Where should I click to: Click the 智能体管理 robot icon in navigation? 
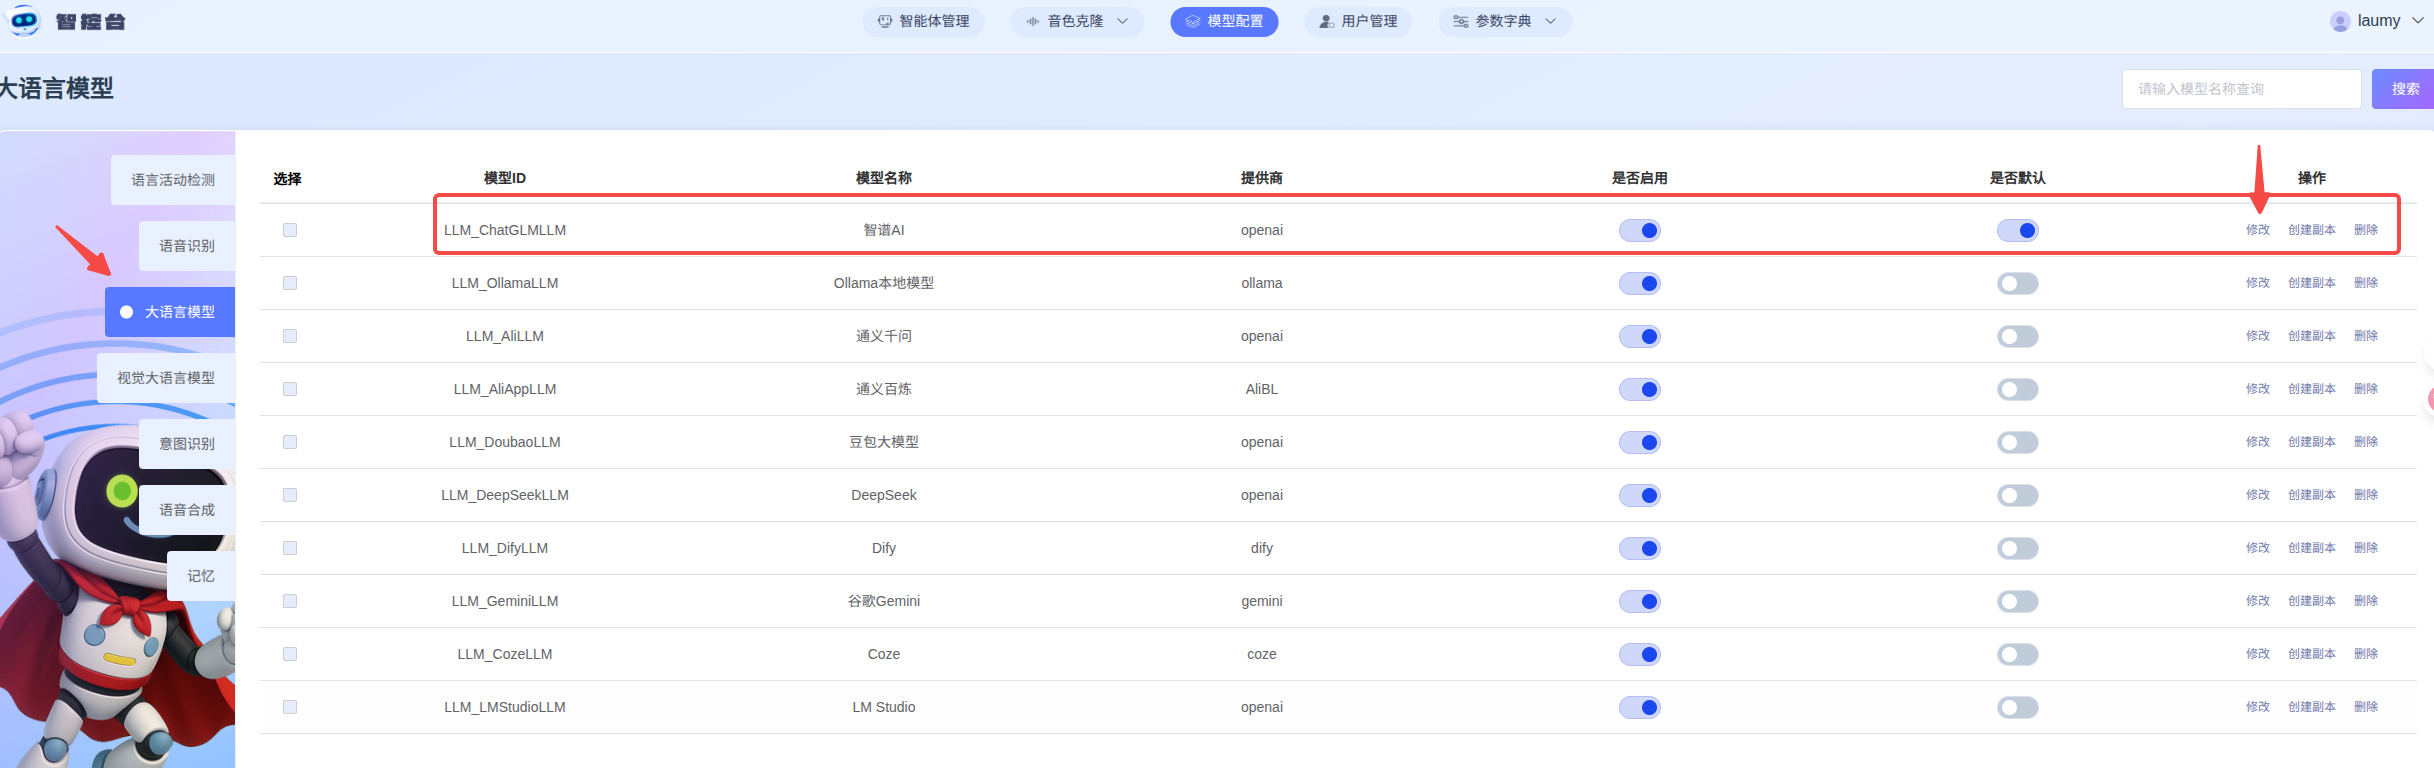pyautogui.click(x=884, y=21)
